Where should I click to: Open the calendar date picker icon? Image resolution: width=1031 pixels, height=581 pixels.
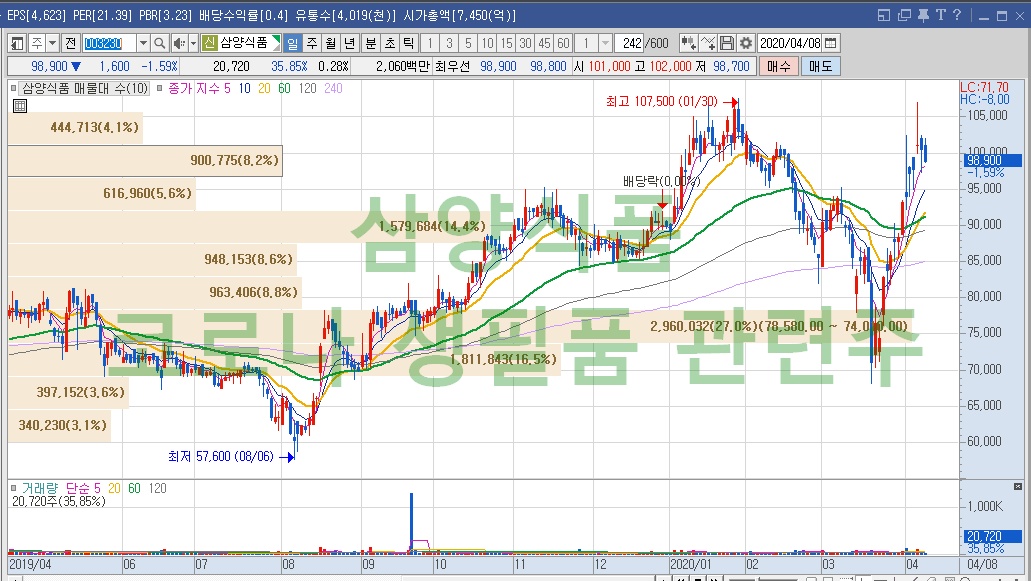point(831,43)
